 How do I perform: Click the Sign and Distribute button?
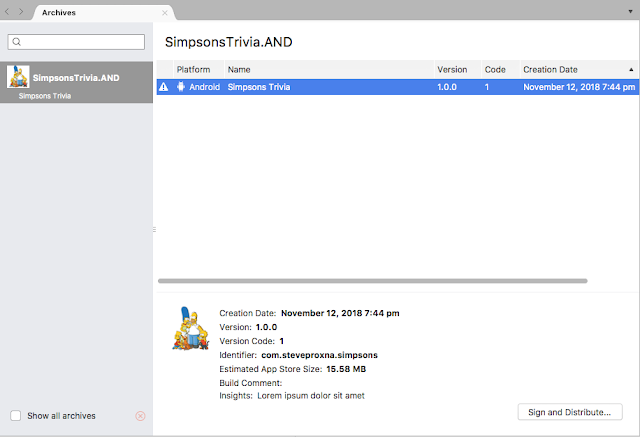pos(570,412)
